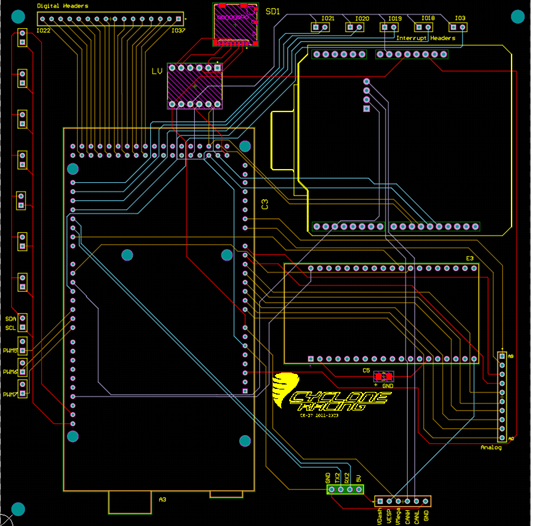The width and height of the screenshot is (533, 526).
Task: Select the square pad of the IO3 header
Action: pos(453,27)
